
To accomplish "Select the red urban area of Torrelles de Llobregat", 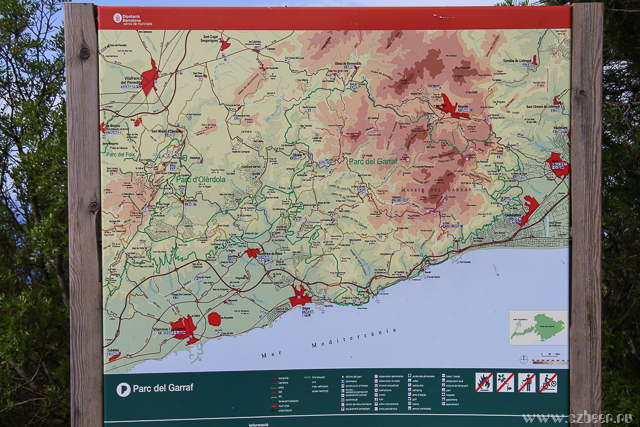I will (x=534, y=61).
